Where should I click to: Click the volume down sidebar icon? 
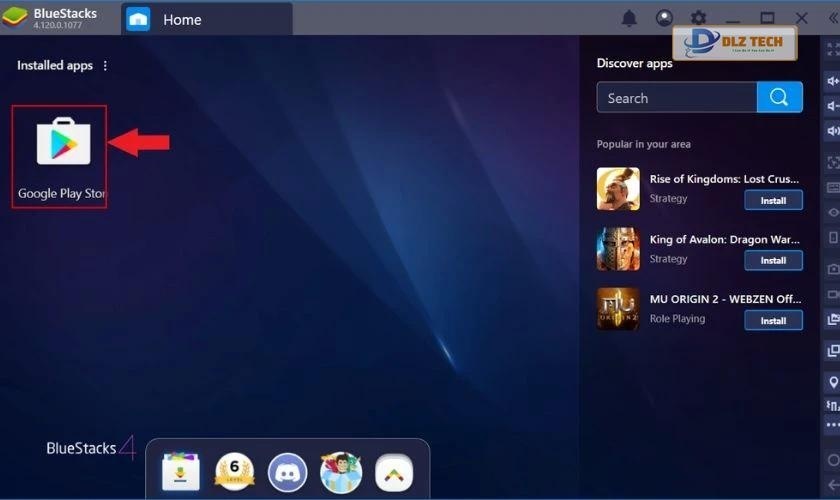click(x=833, y=106)
